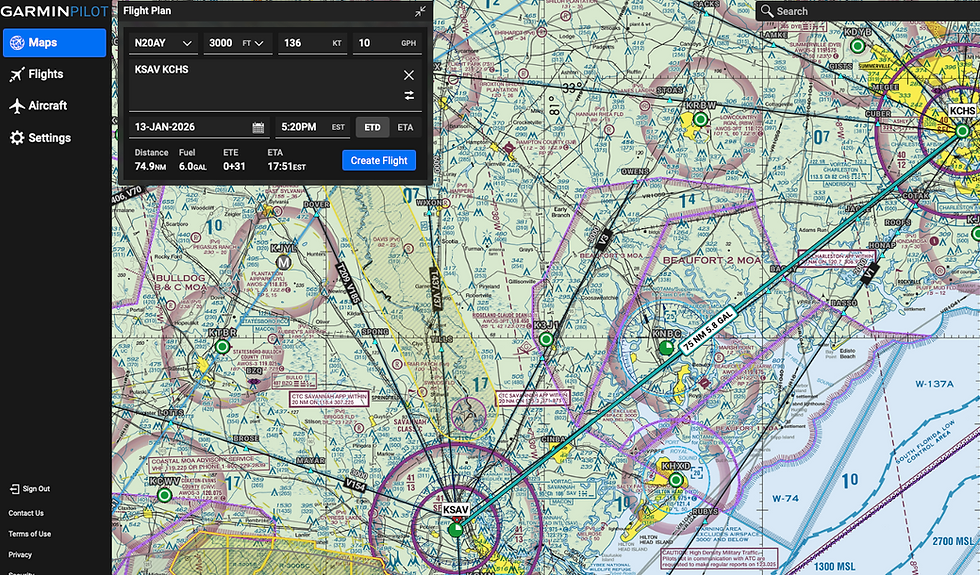Click the 75 NM 5.8 GAL route label

click(707, 329)
